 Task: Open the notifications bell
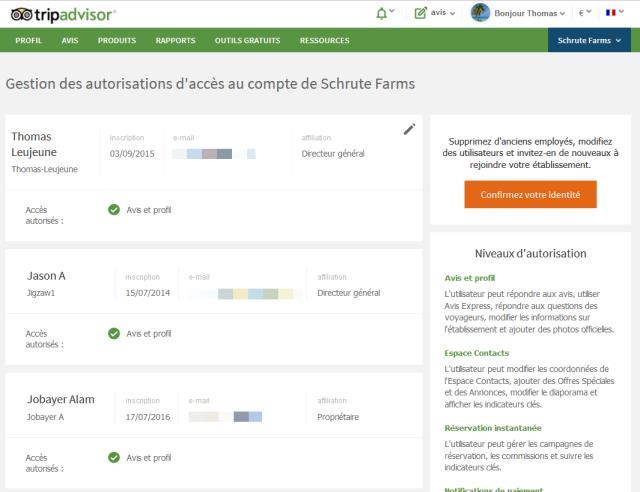(x=381, y=13)
